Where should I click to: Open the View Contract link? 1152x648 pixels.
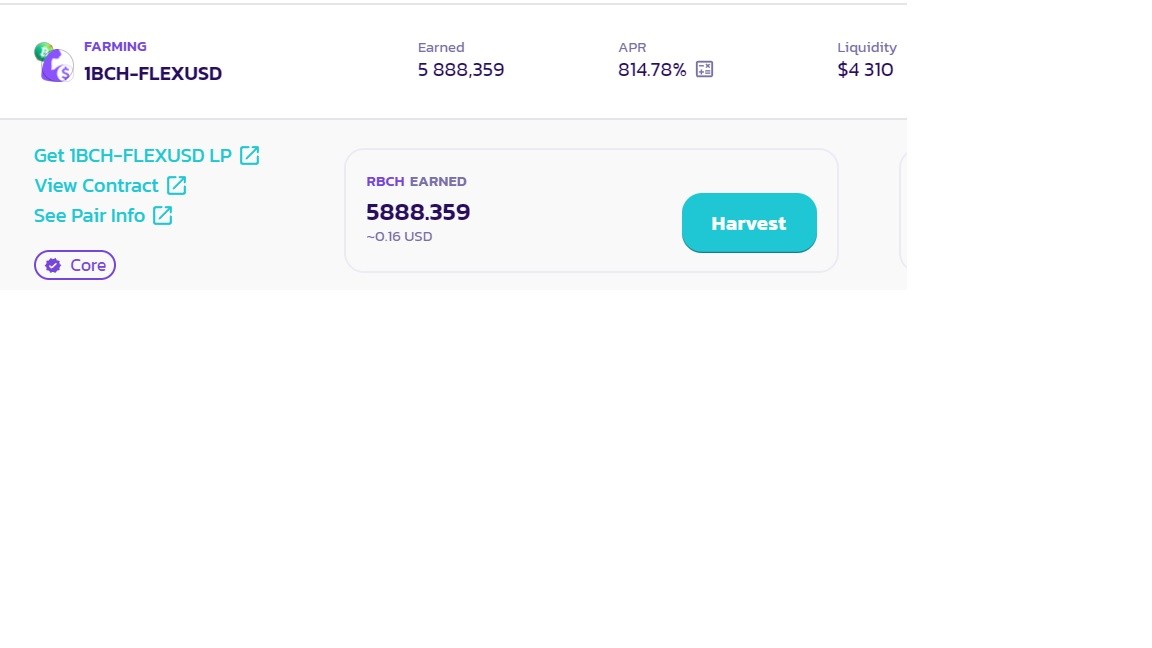pos(96,185)
